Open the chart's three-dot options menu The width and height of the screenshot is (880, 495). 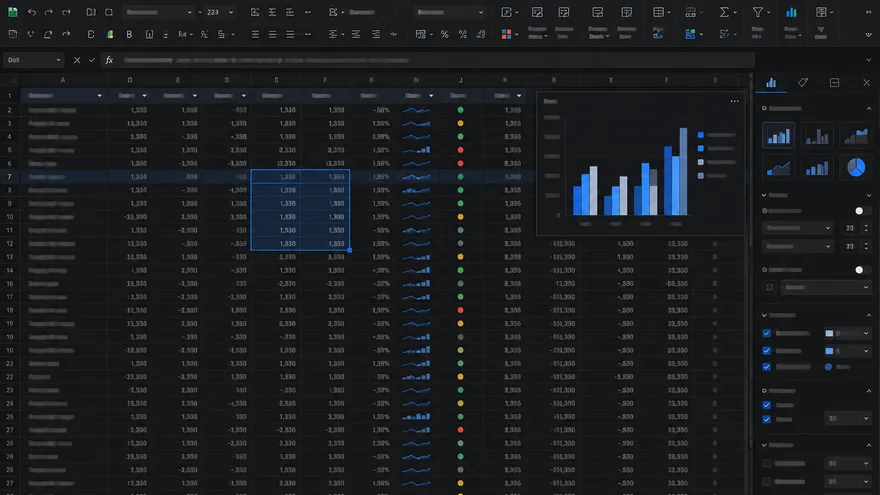tap(735, 102)
